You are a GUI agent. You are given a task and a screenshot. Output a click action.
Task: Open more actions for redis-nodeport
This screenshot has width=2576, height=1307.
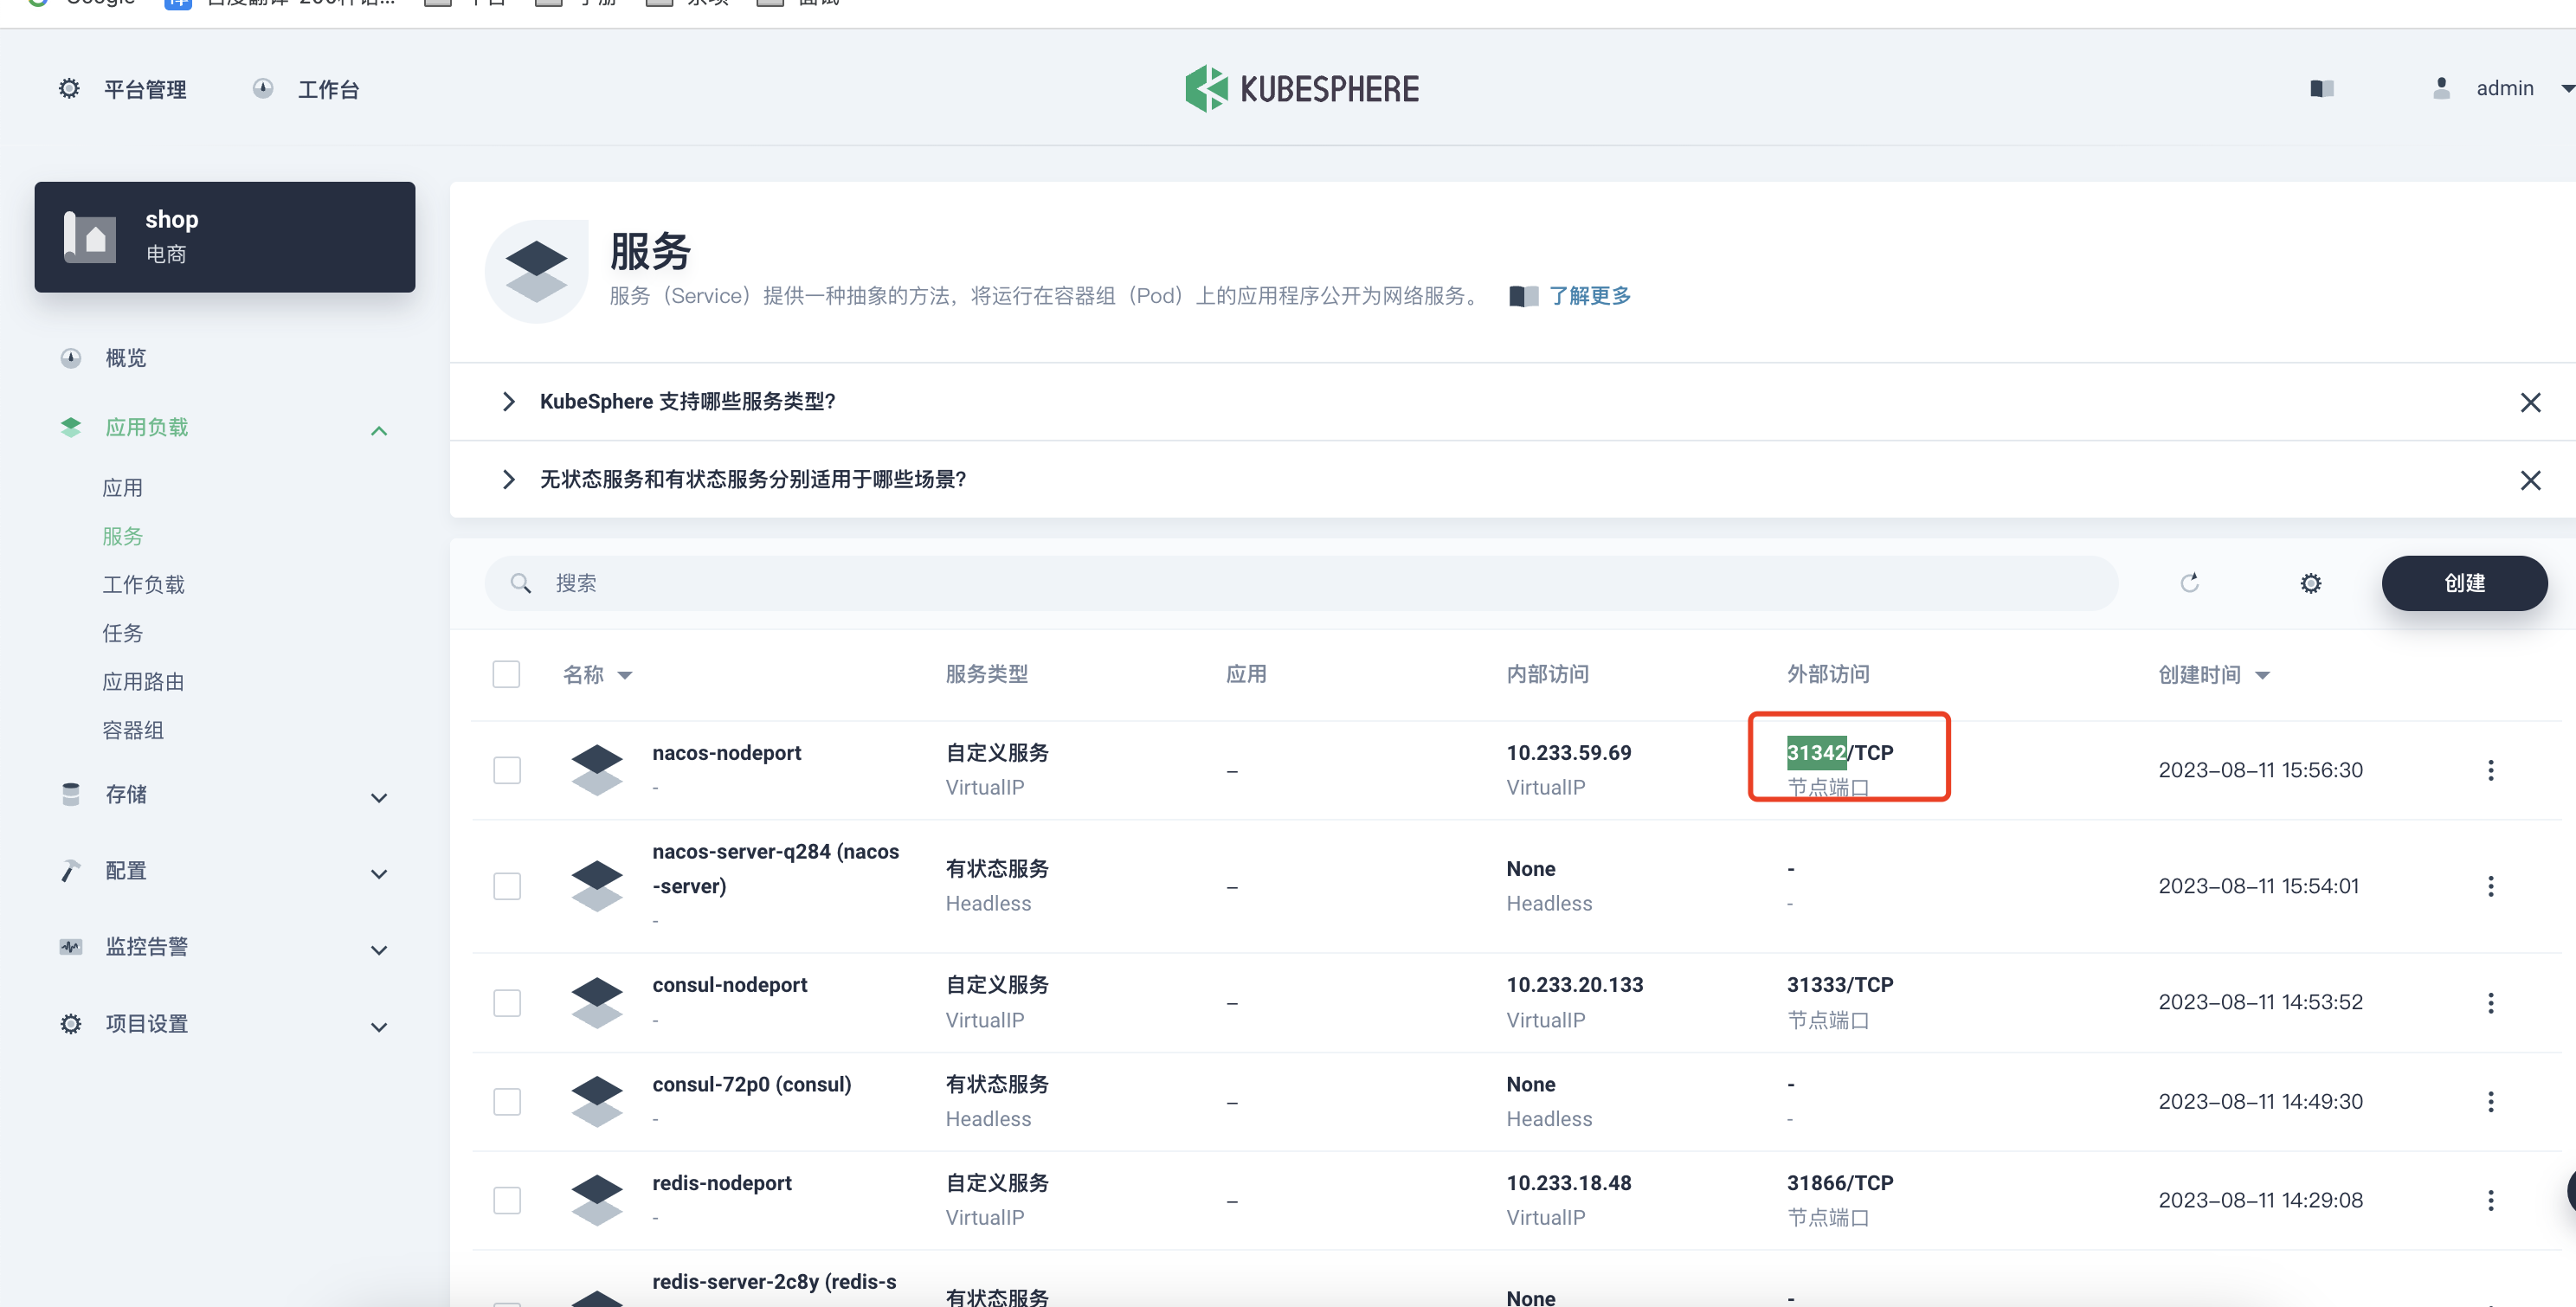tap(2490, 1200)
